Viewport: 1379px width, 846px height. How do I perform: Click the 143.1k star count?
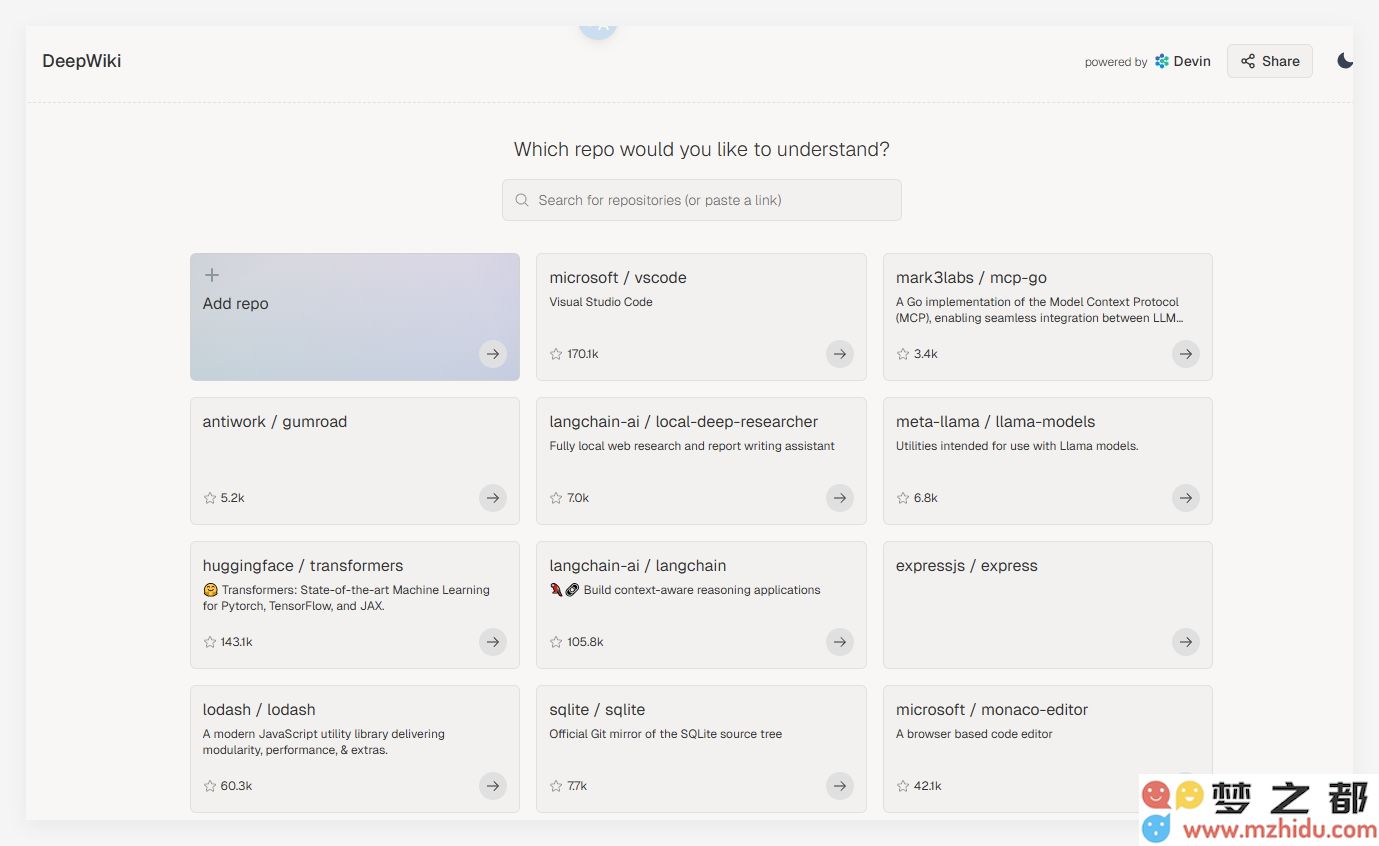[x=237, y=642]
